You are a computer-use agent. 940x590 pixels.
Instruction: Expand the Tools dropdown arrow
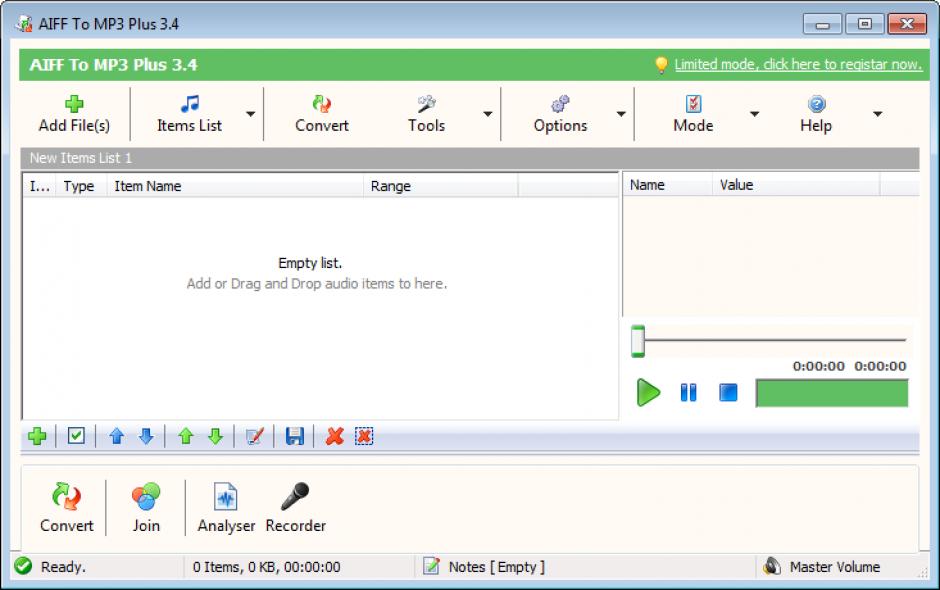pos(488,114)
